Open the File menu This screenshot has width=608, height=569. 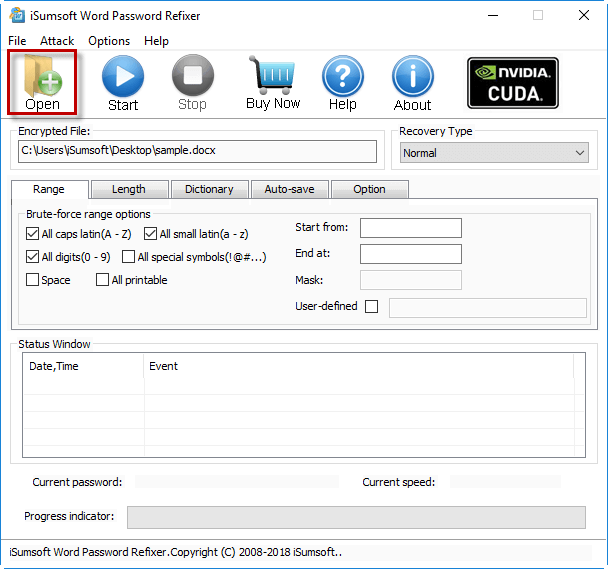coord(17,41)
